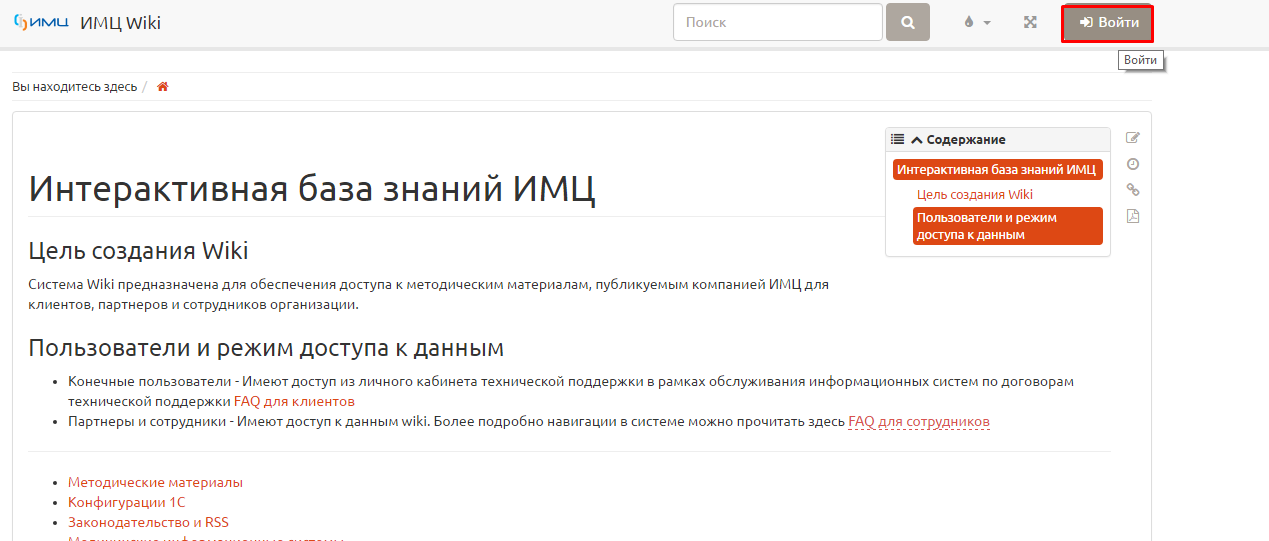Viewport: 1269px width, 541px height.
Task: Open the ИМЦ Wiki home title link
Action: [x=120, y=23]
